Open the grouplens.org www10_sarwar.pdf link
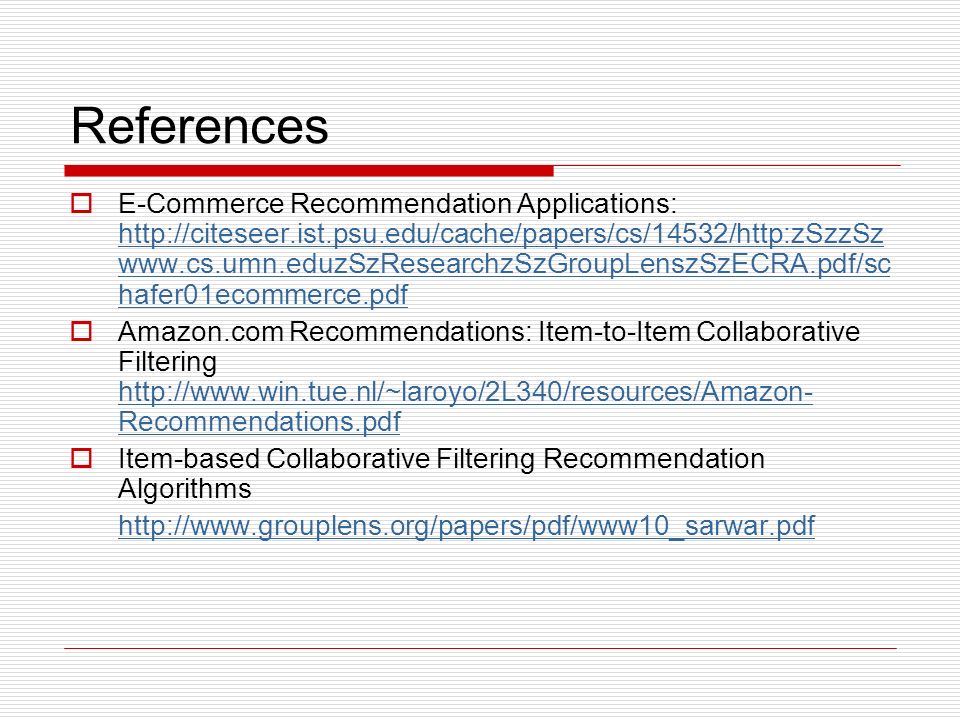This screenshot has height=720, width=960. coord(467,526)
